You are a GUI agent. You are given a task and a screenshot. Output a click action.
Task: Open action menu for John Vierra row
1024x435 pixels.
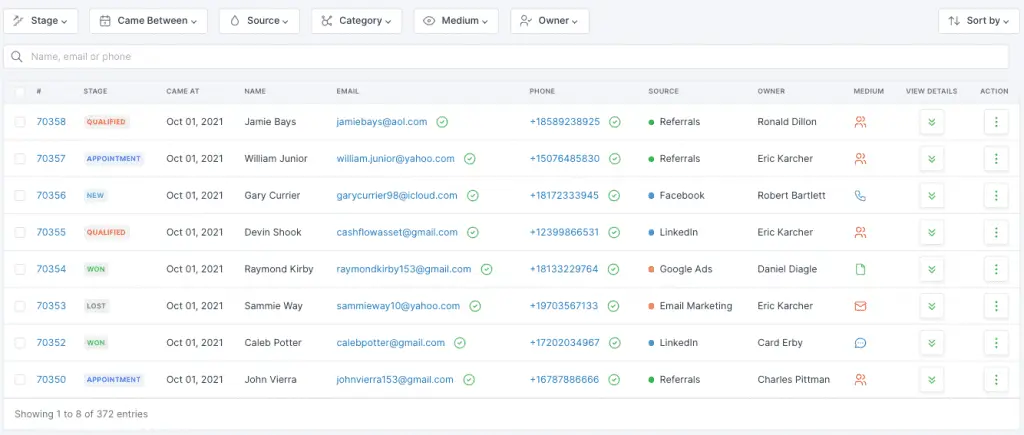tap(995, 380)
